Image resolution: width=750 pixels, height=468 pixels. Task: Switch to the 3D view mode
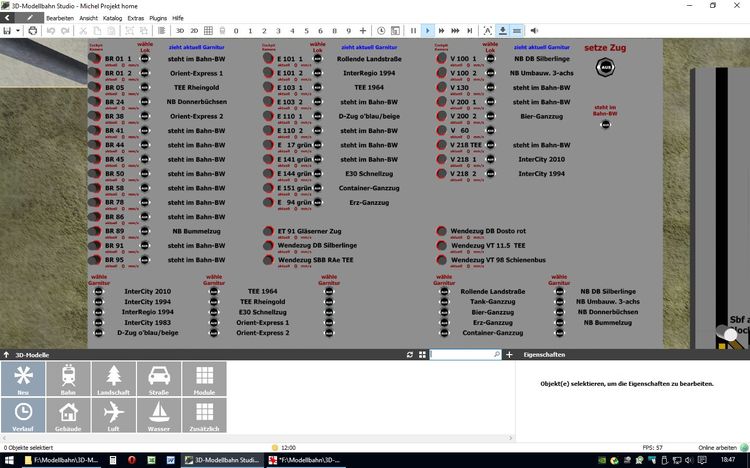[180, 31]
